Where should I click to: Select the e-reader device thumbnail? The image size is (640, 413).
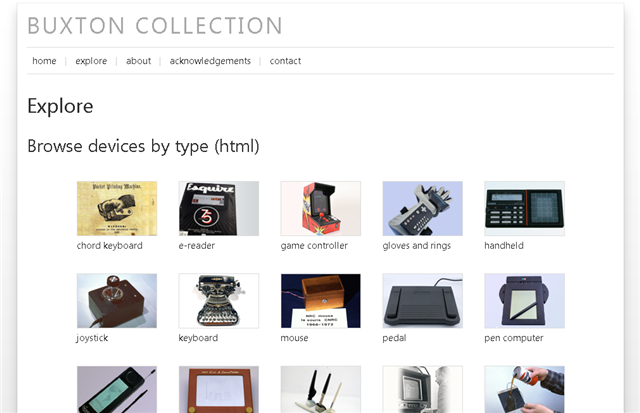point(219,208)
